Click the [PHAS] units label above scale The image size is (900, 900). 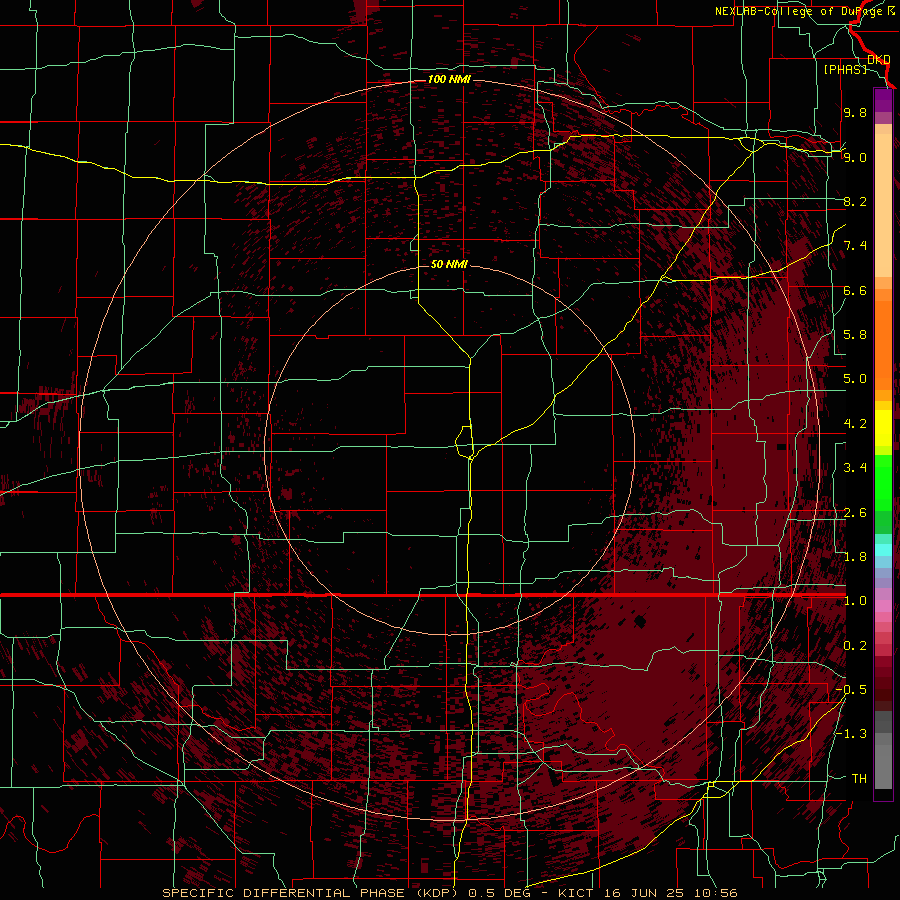click(845, 69)
